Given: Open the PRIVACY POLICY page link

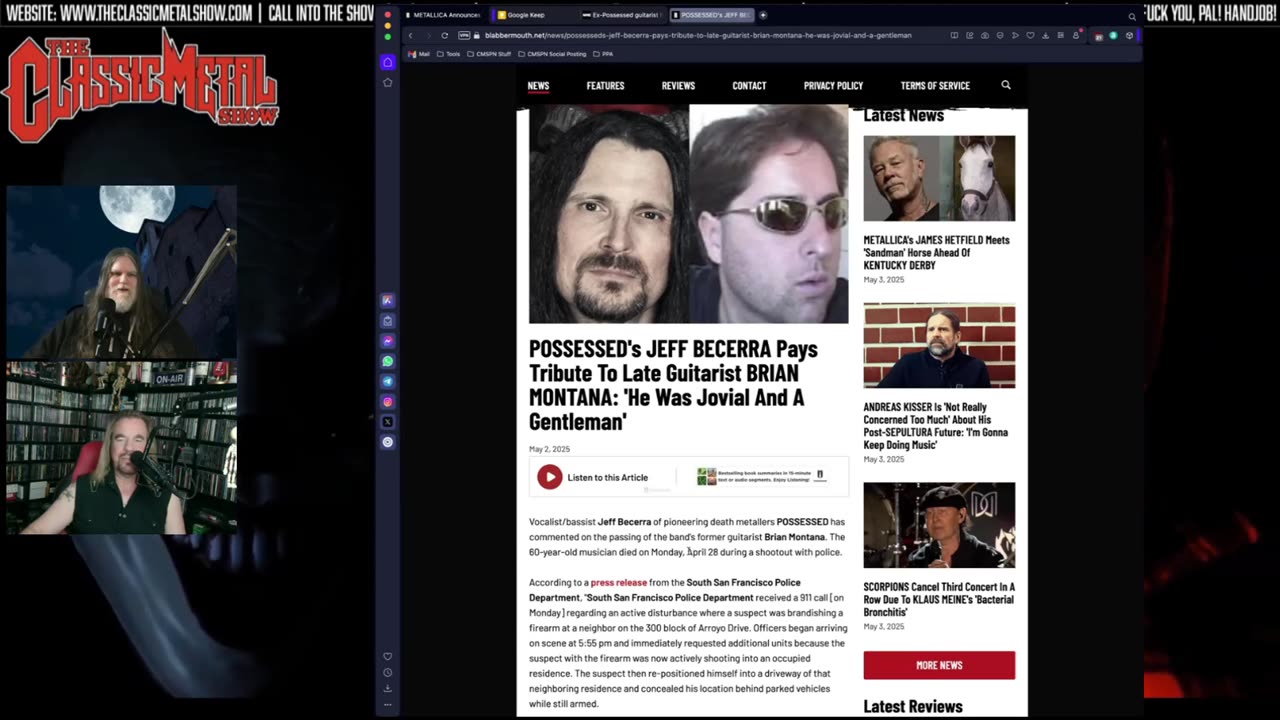Looking at the screenshot, I should [x=833, y=85].
